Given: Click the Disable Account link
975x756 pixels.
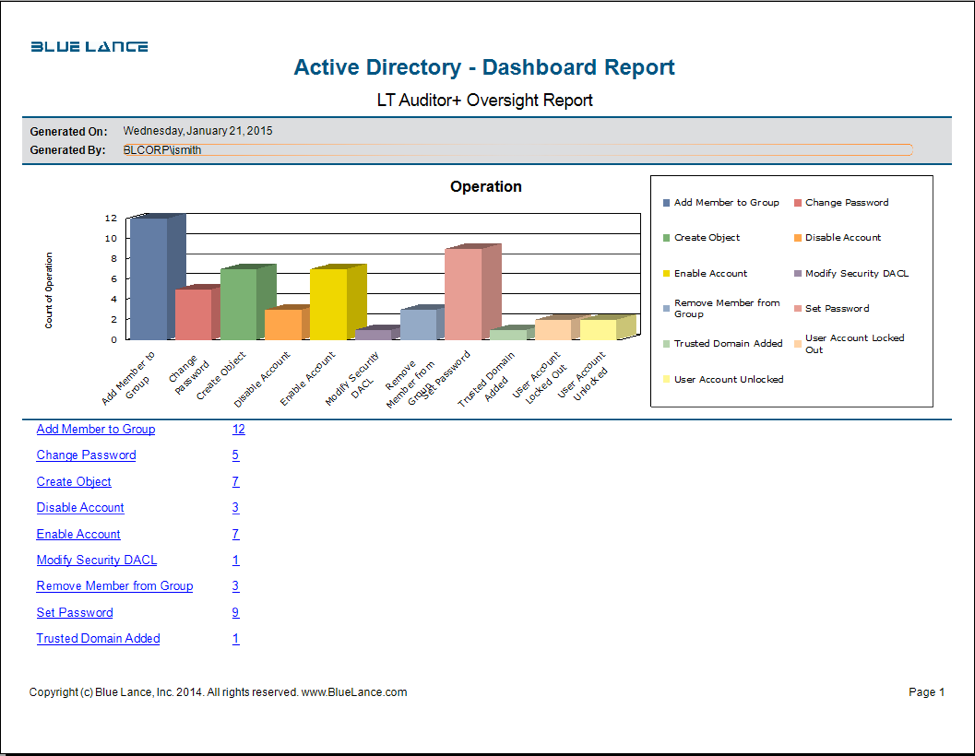Looking at the screenshot, I should pos(80,507).
